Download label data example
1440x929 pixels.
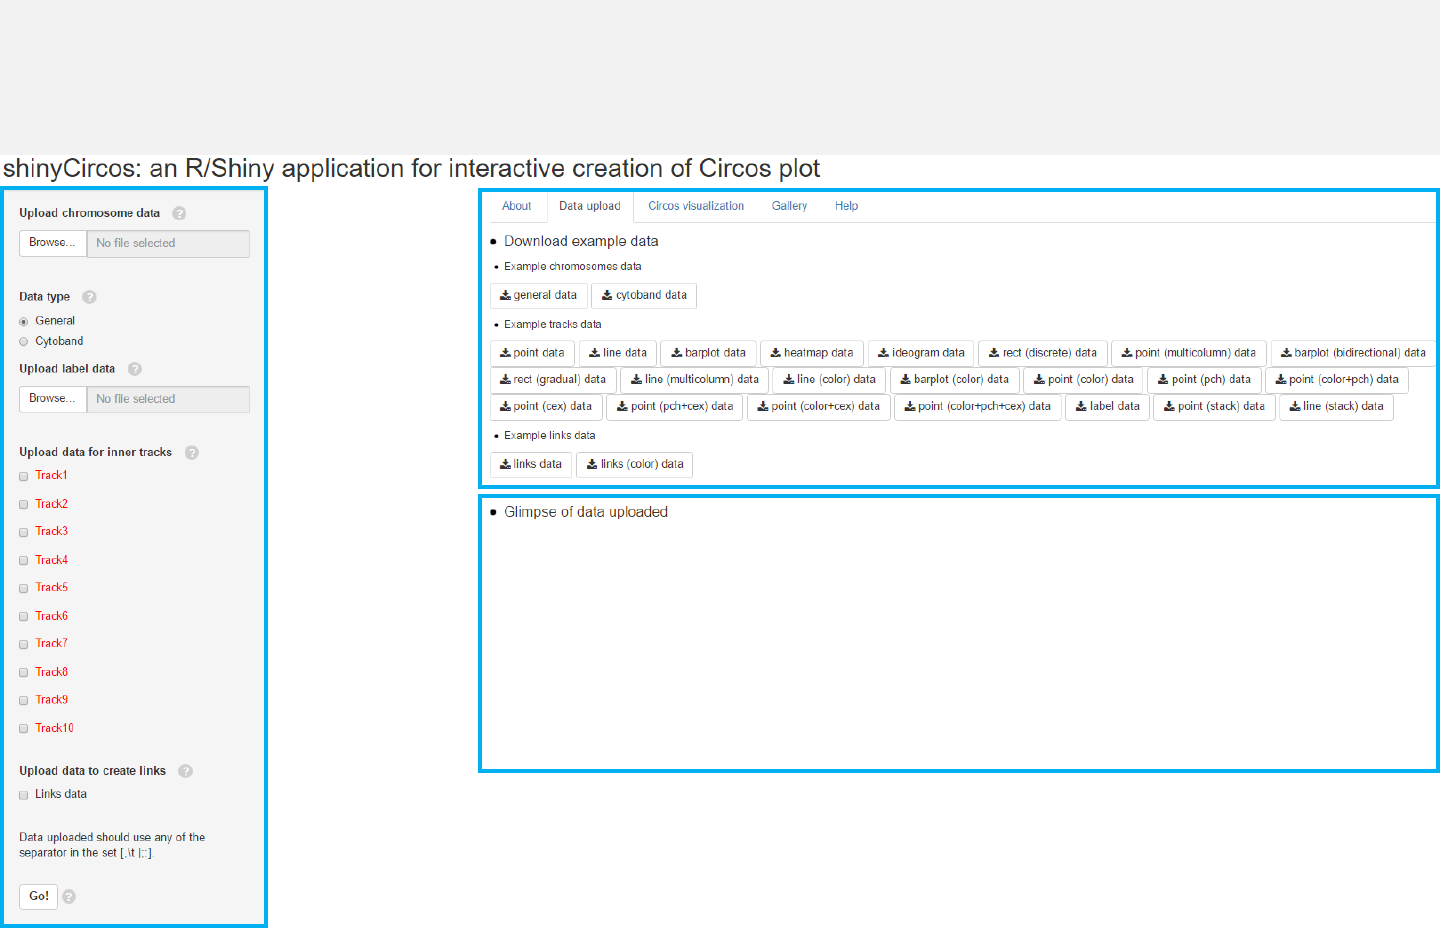tap(1107, 407)
